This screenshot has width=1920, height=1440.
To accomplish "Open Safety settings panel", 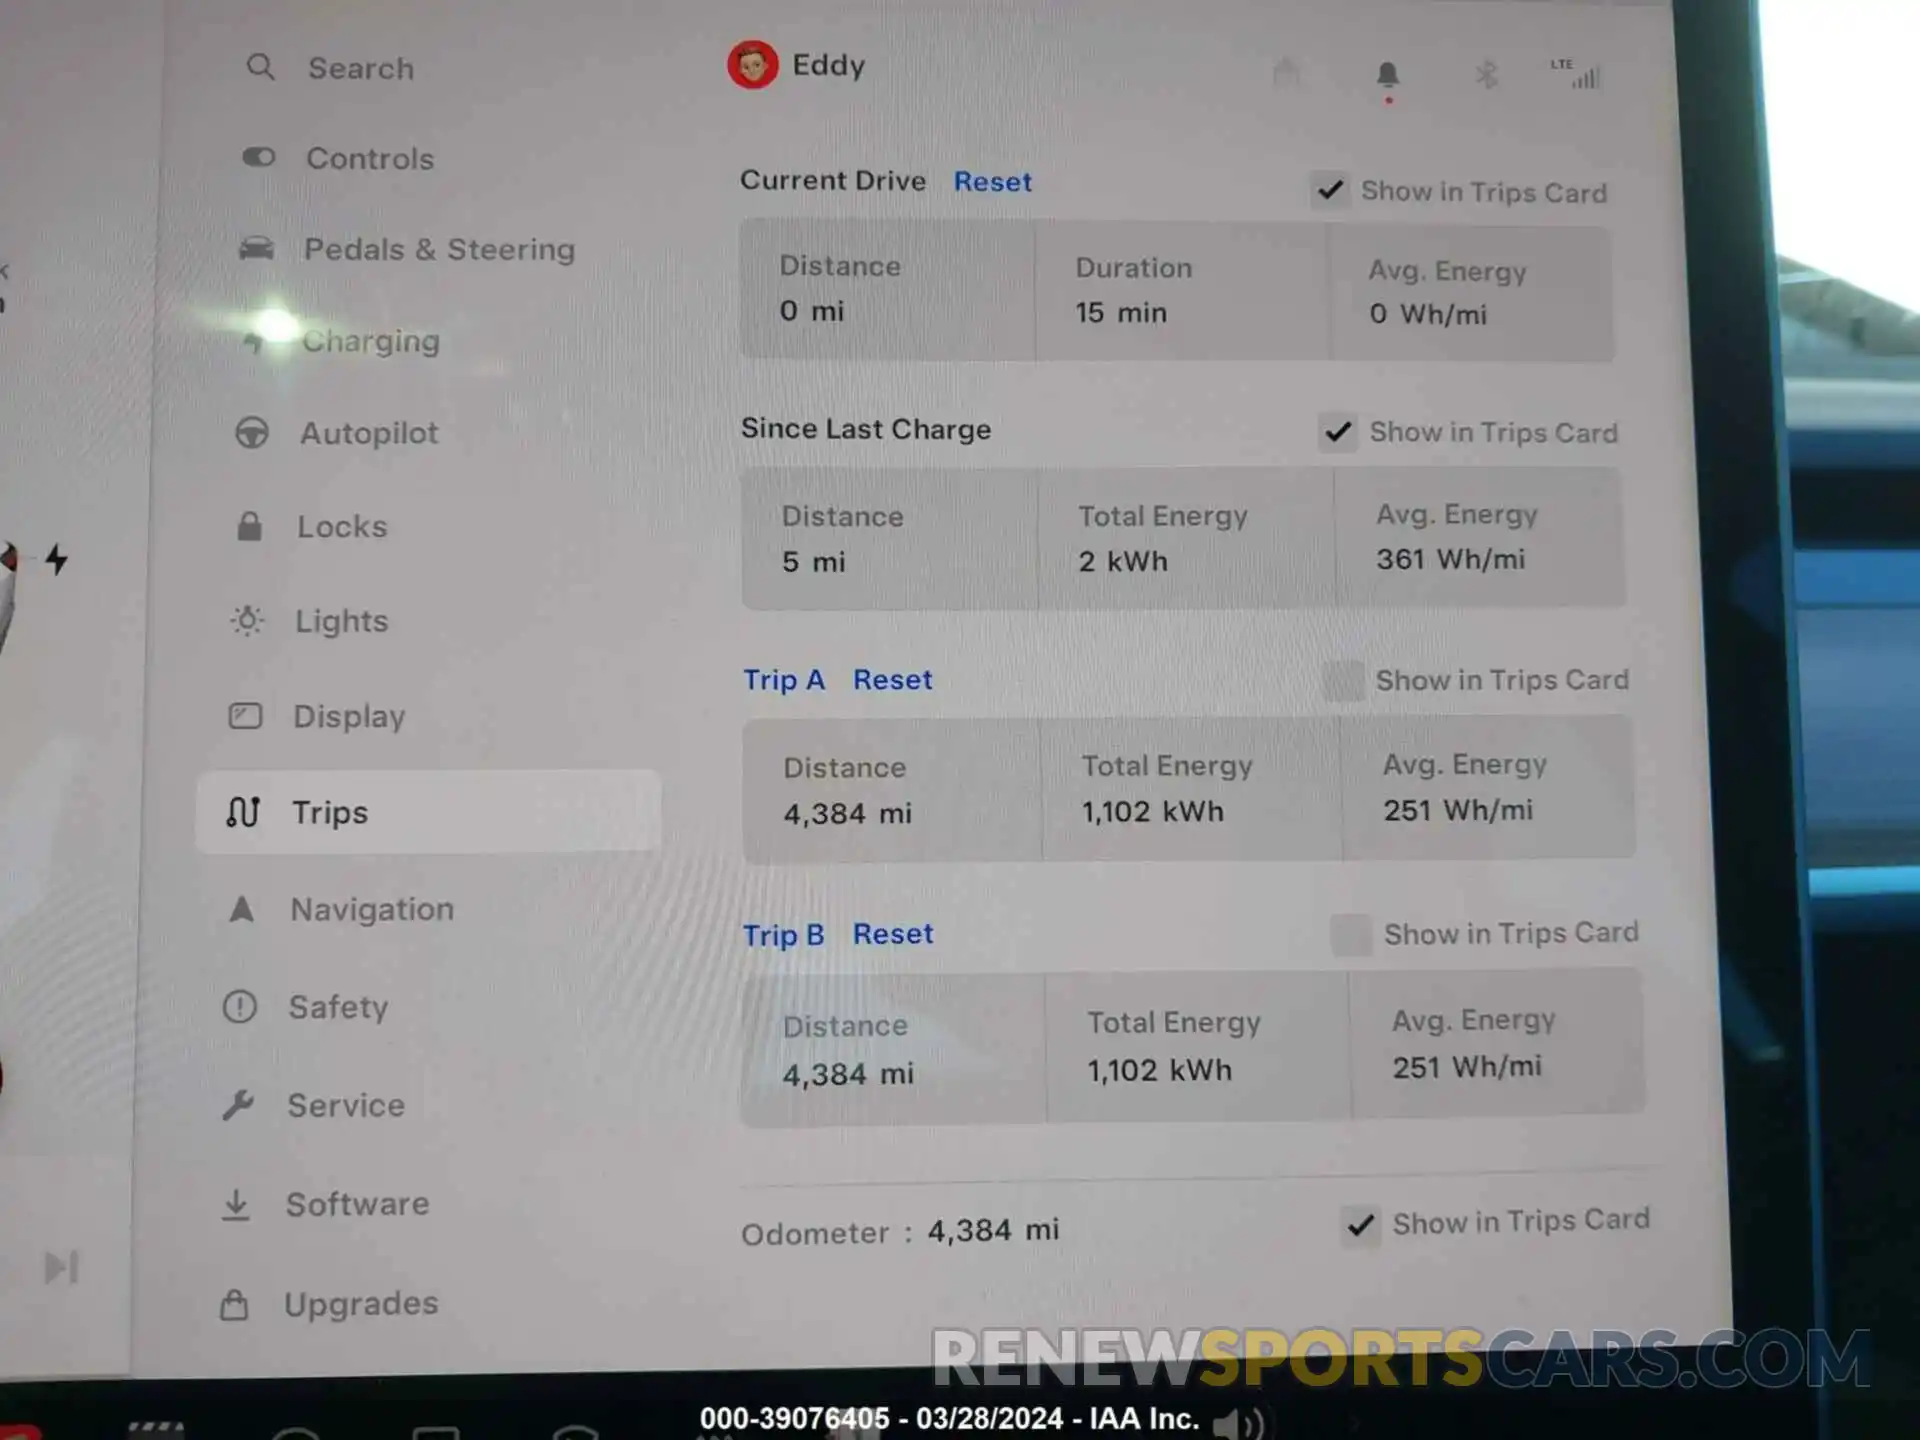I will 337,1006.
